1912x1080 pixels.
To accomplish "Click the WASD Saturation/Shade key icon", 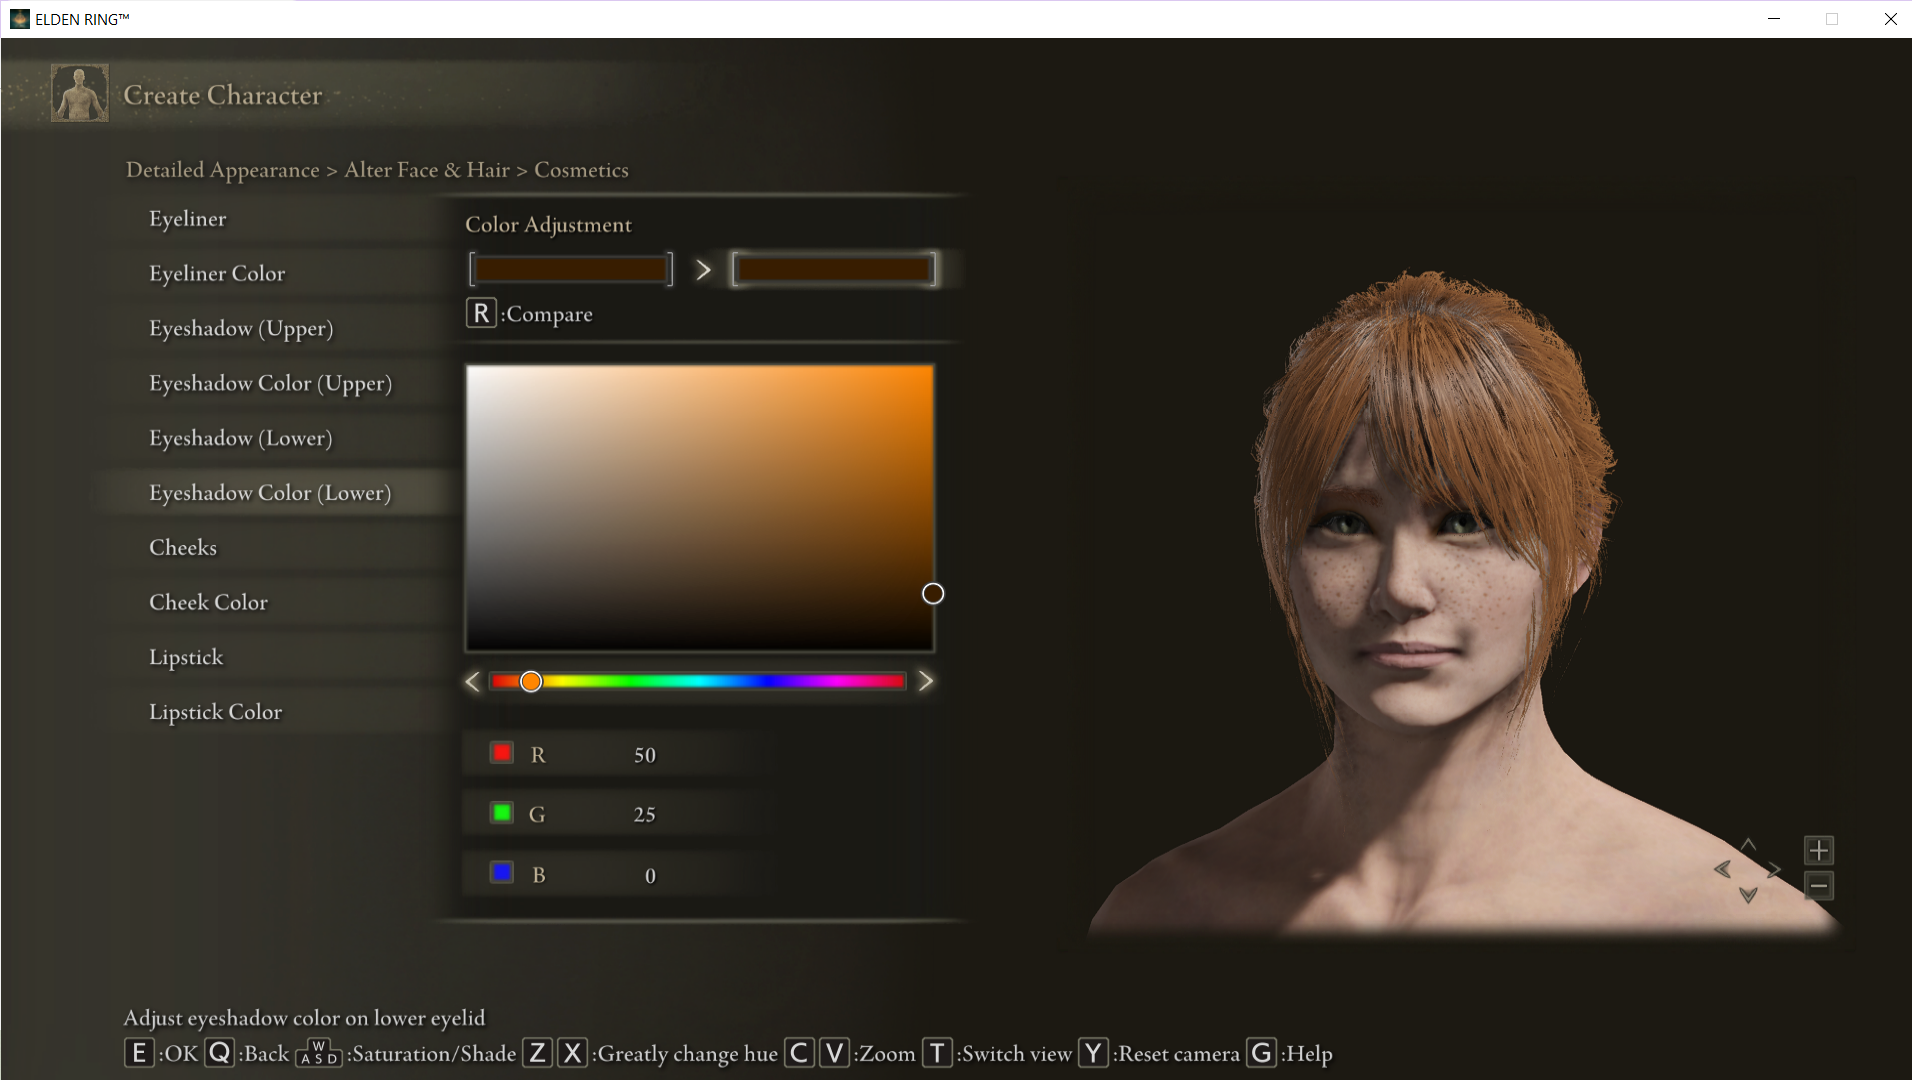I will coord(319,1053).
